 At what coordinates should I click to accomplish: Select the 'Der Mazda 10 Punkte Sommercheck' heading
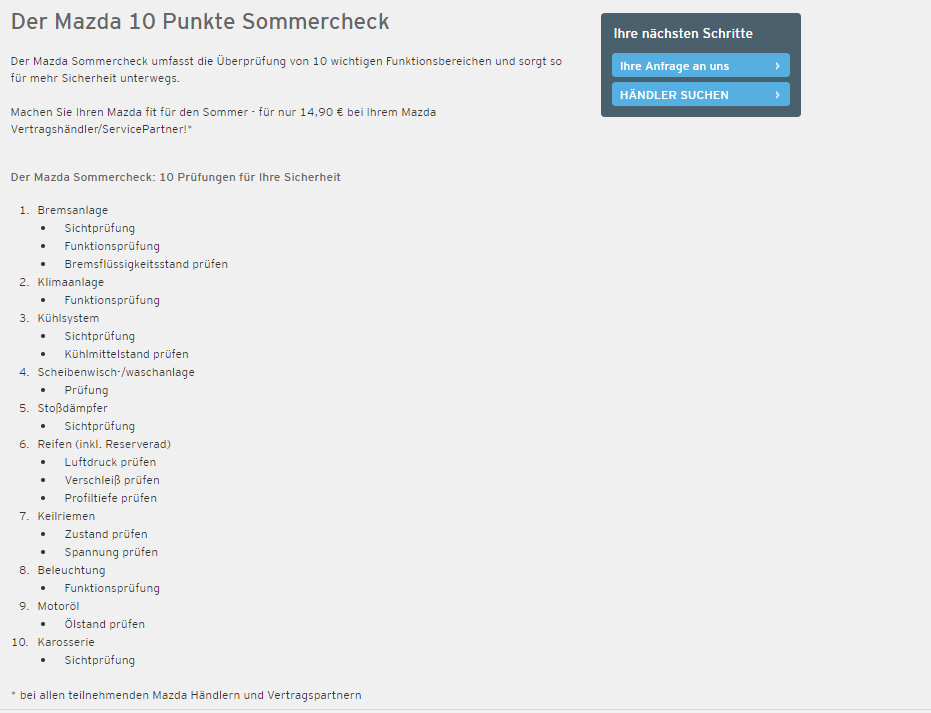click(200, 21)
